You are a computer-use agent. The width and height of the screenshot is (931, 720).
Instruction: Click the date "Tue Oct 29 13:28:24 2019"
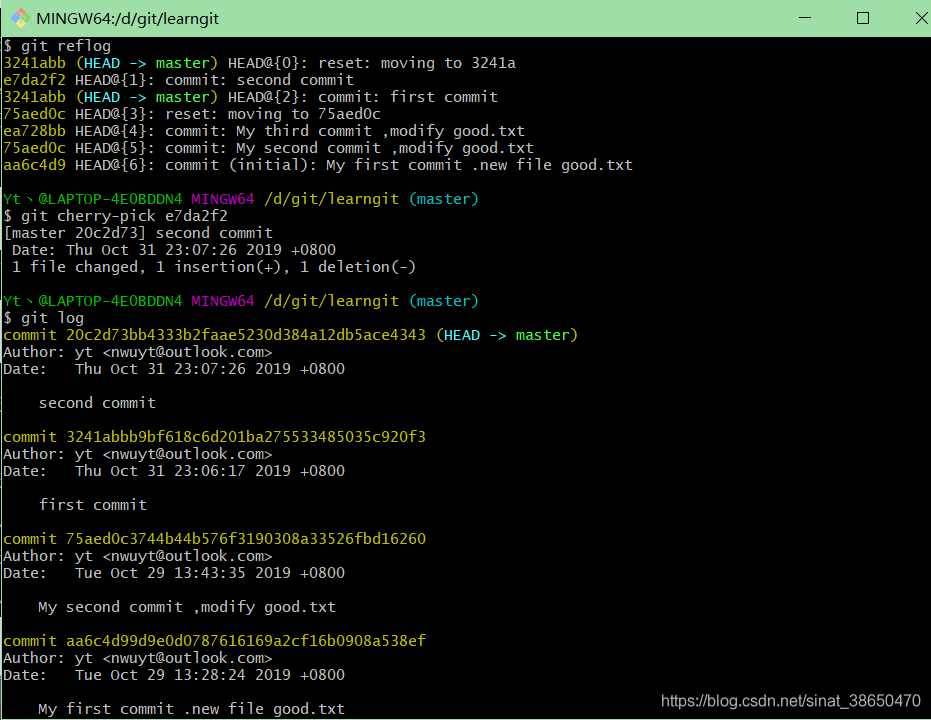pos(183,675)
